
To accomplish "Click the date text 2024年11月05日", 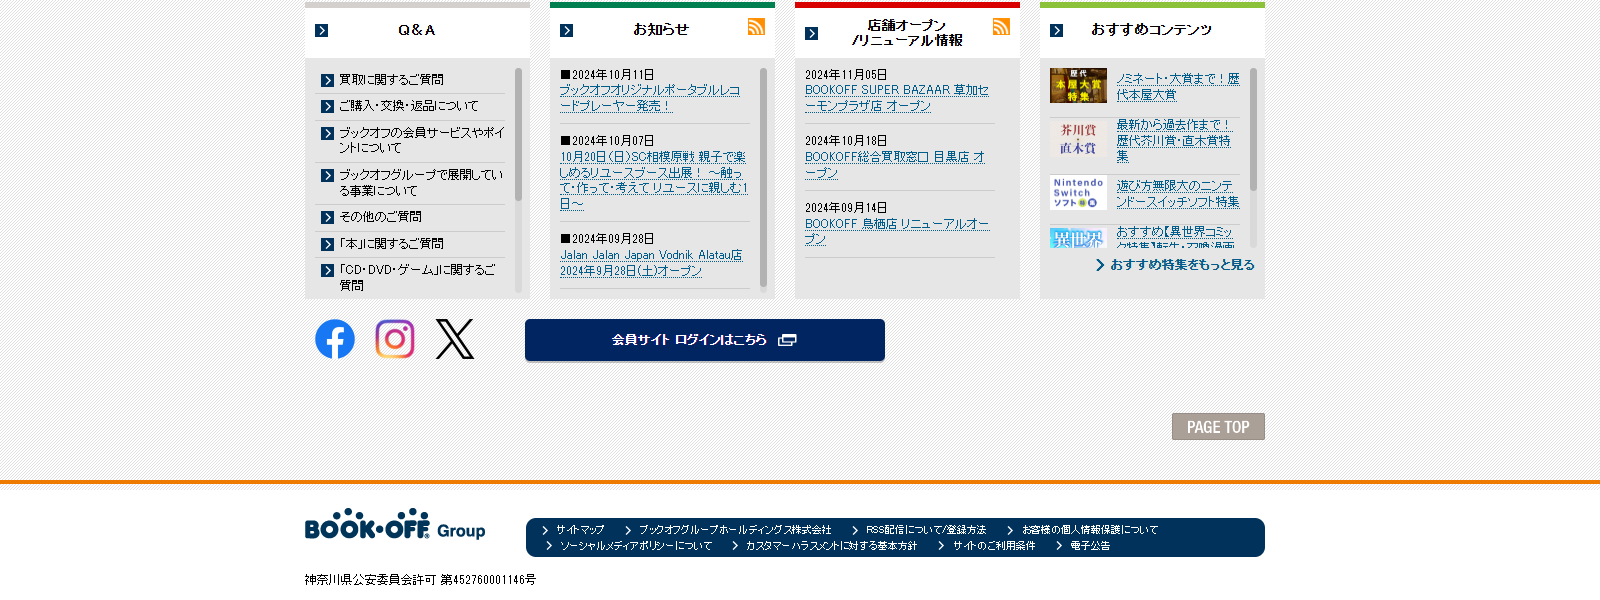I will [x=846, y=75].
